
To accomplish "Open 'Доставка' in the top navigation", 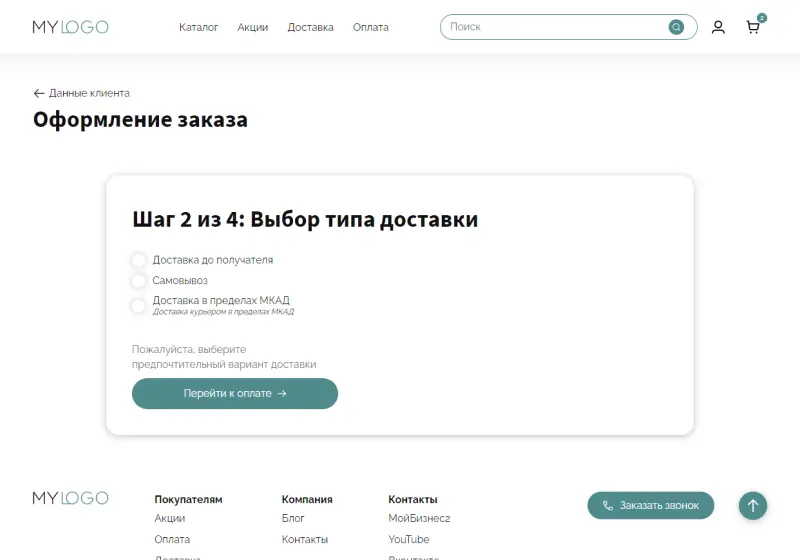I will [x=310, y=27].
